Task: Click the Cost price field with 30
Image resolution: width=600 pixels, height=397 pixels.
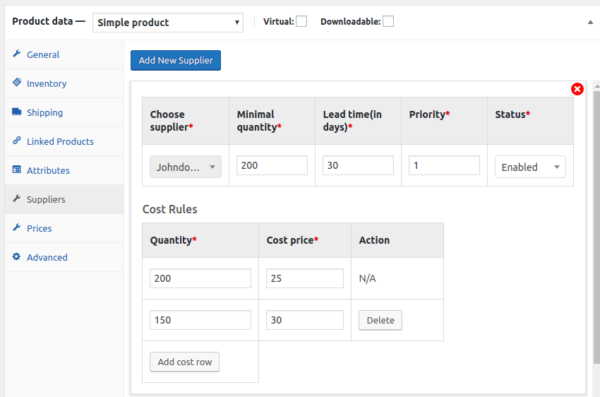Action: (x=305, y=320)
